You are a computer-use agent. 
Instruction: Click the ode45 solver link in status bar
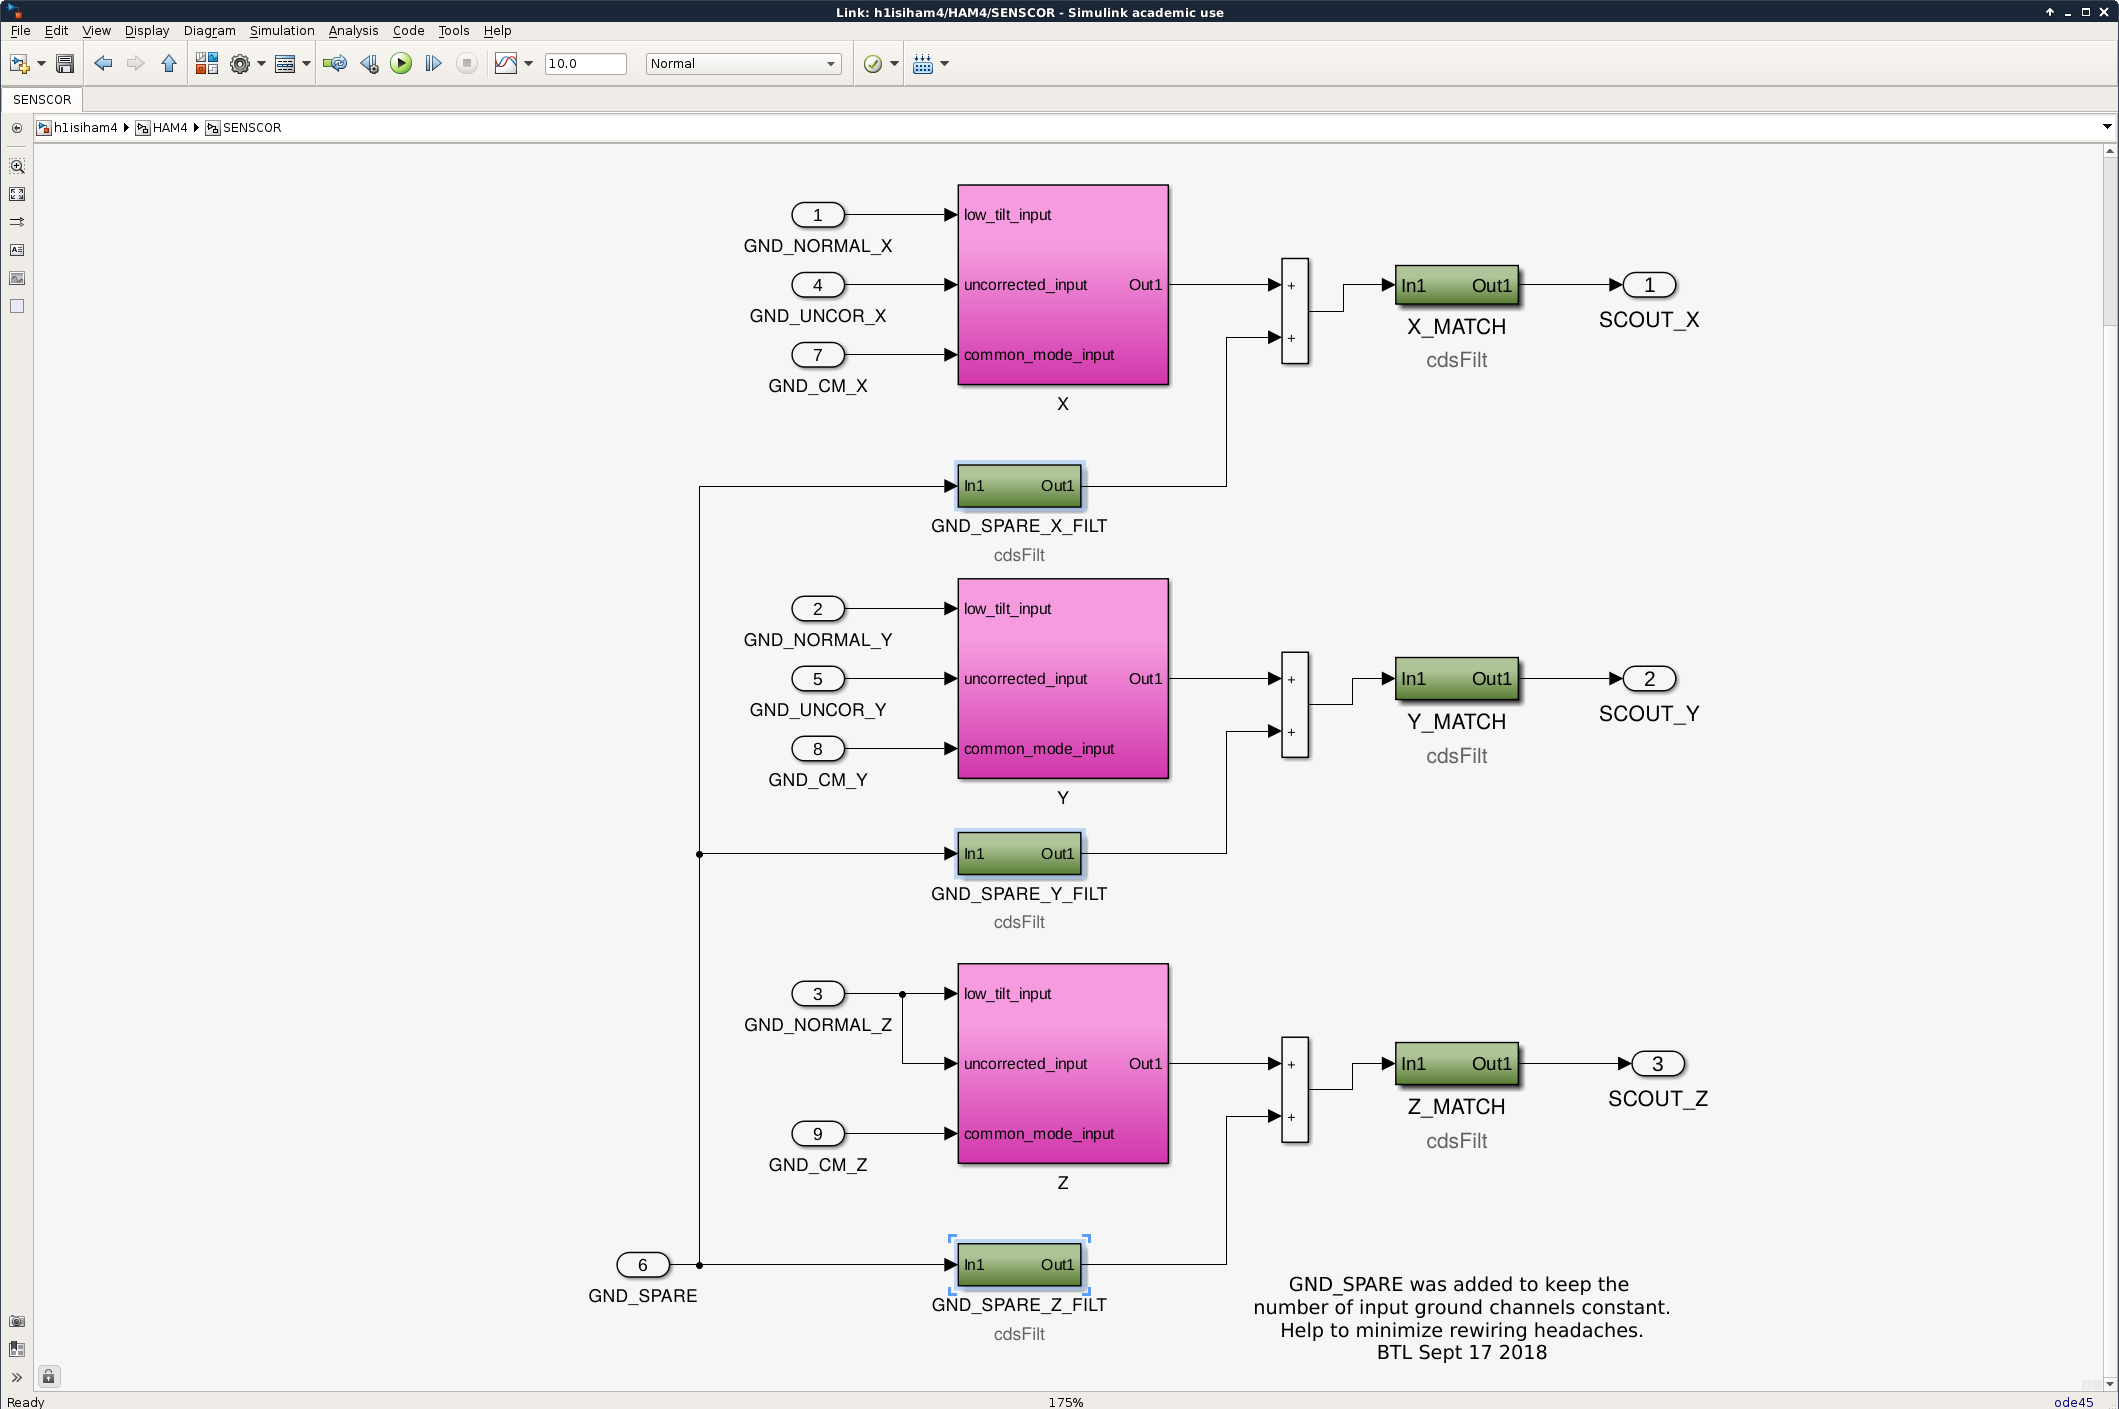pyautogui.click(x=2073, y=1402)
